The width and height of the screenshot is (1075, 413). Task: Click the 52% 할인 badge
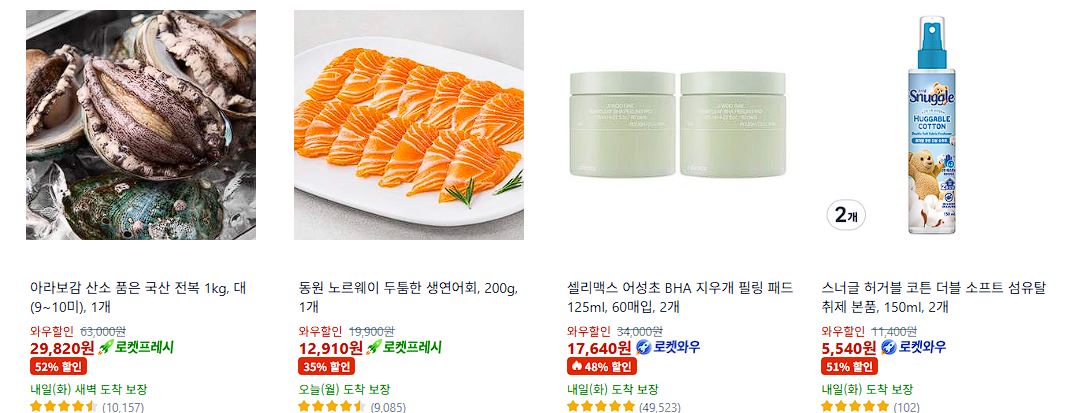[58, 366]
